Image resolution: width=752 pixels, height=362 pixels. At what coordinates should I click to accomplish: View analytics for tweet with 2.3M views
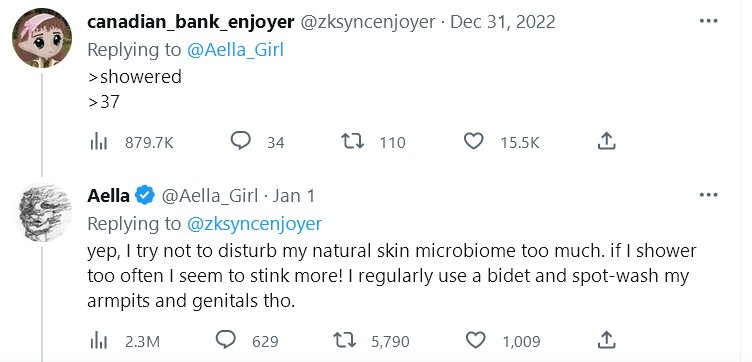click(x=99, y=341)
